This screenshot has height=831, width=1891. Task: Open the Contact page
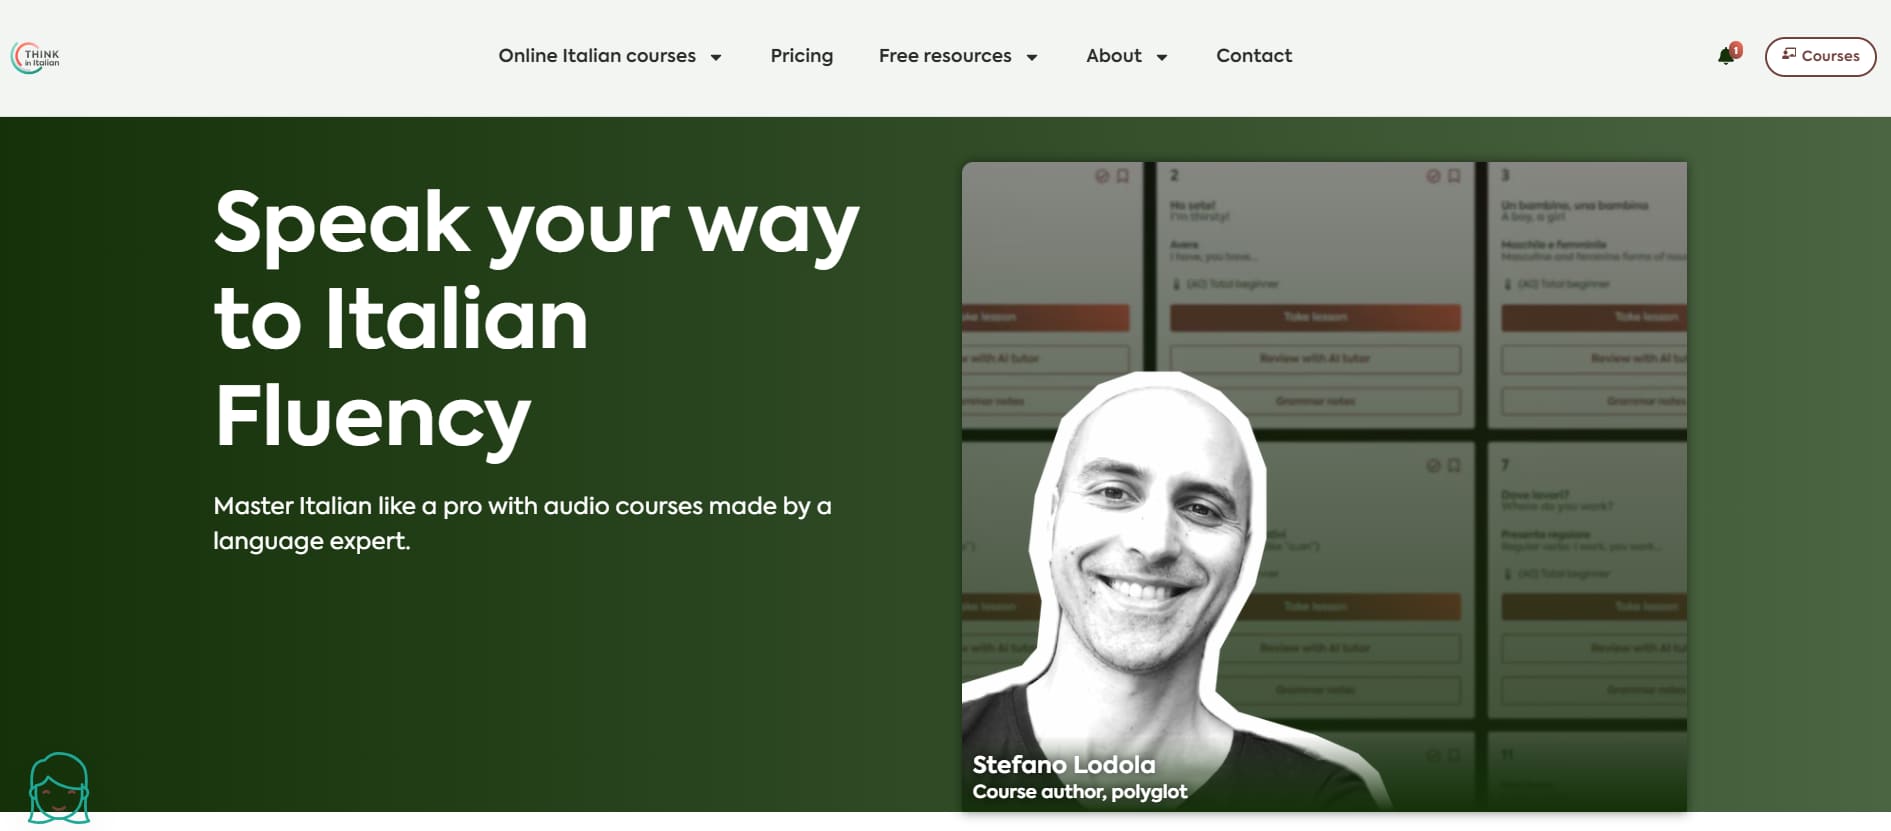(x=1253, y=56)
